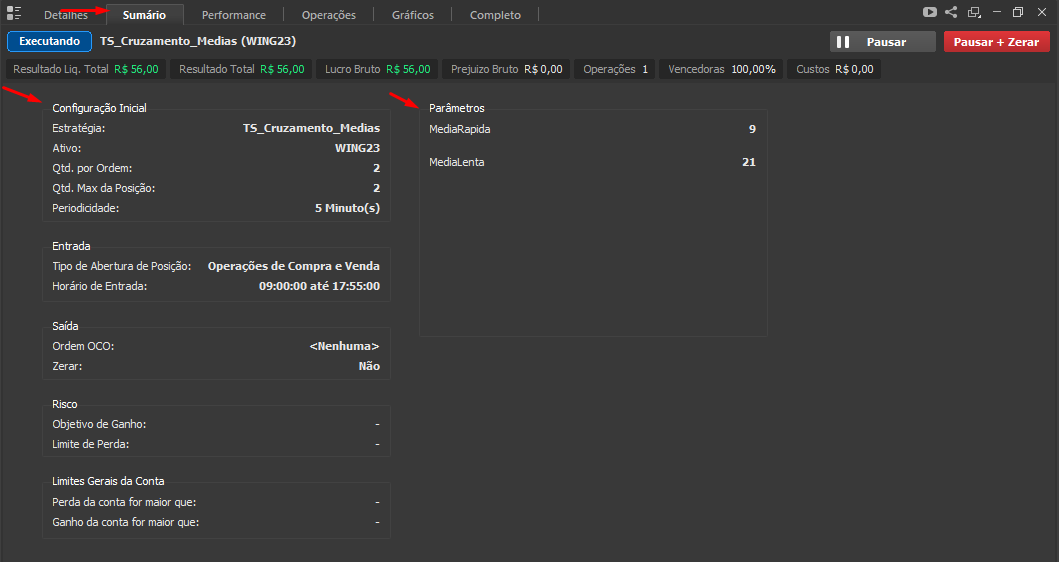The width and height of the screenshot is (1059, 562).
Task: Click the MediaRapida parameter value 9
Action: click(x=752, y=129)
